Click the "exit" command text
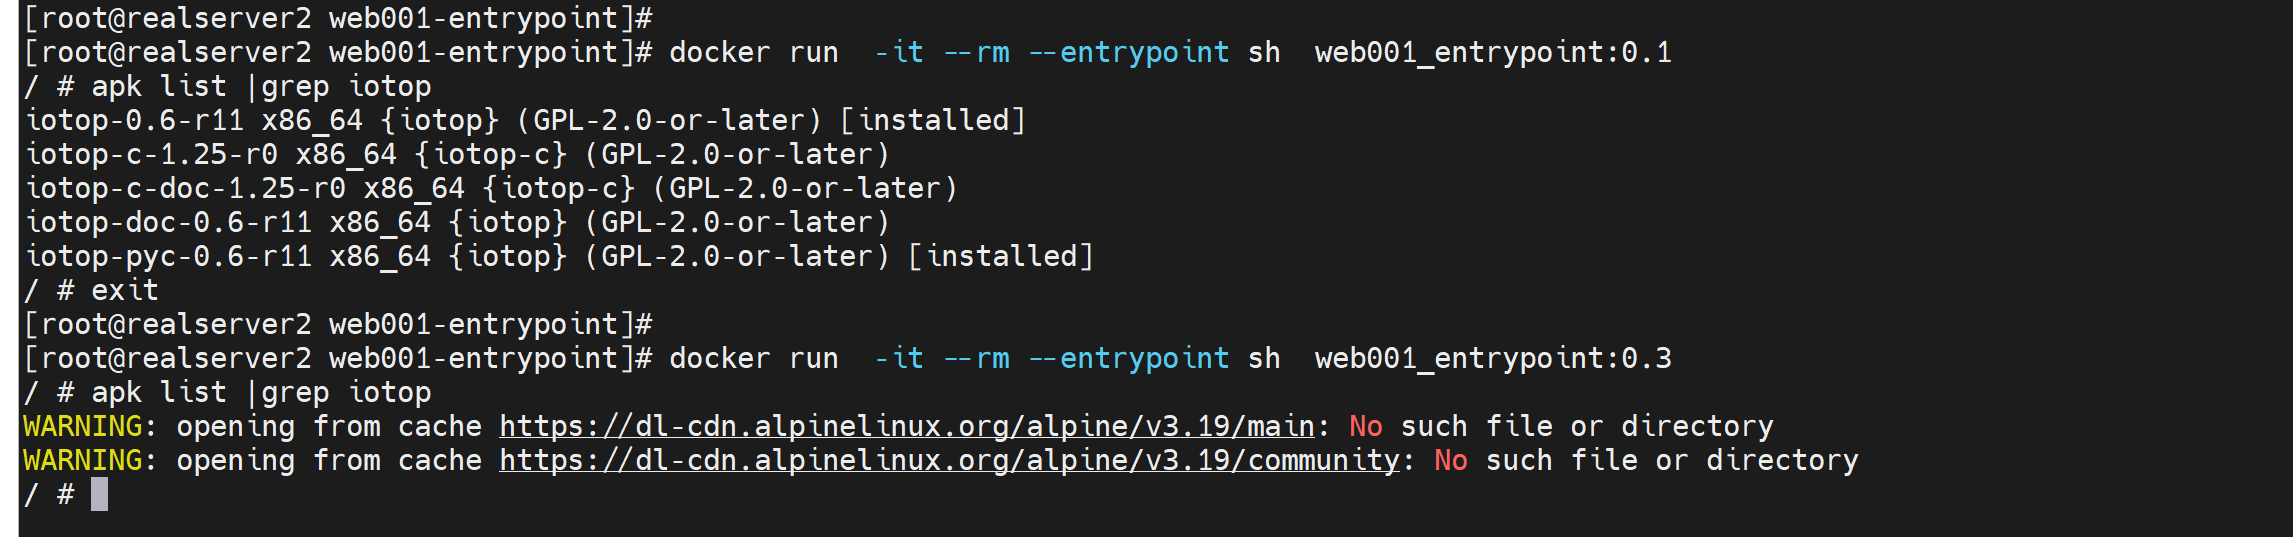Screen dimensions: 2293x537 point(125,291)
